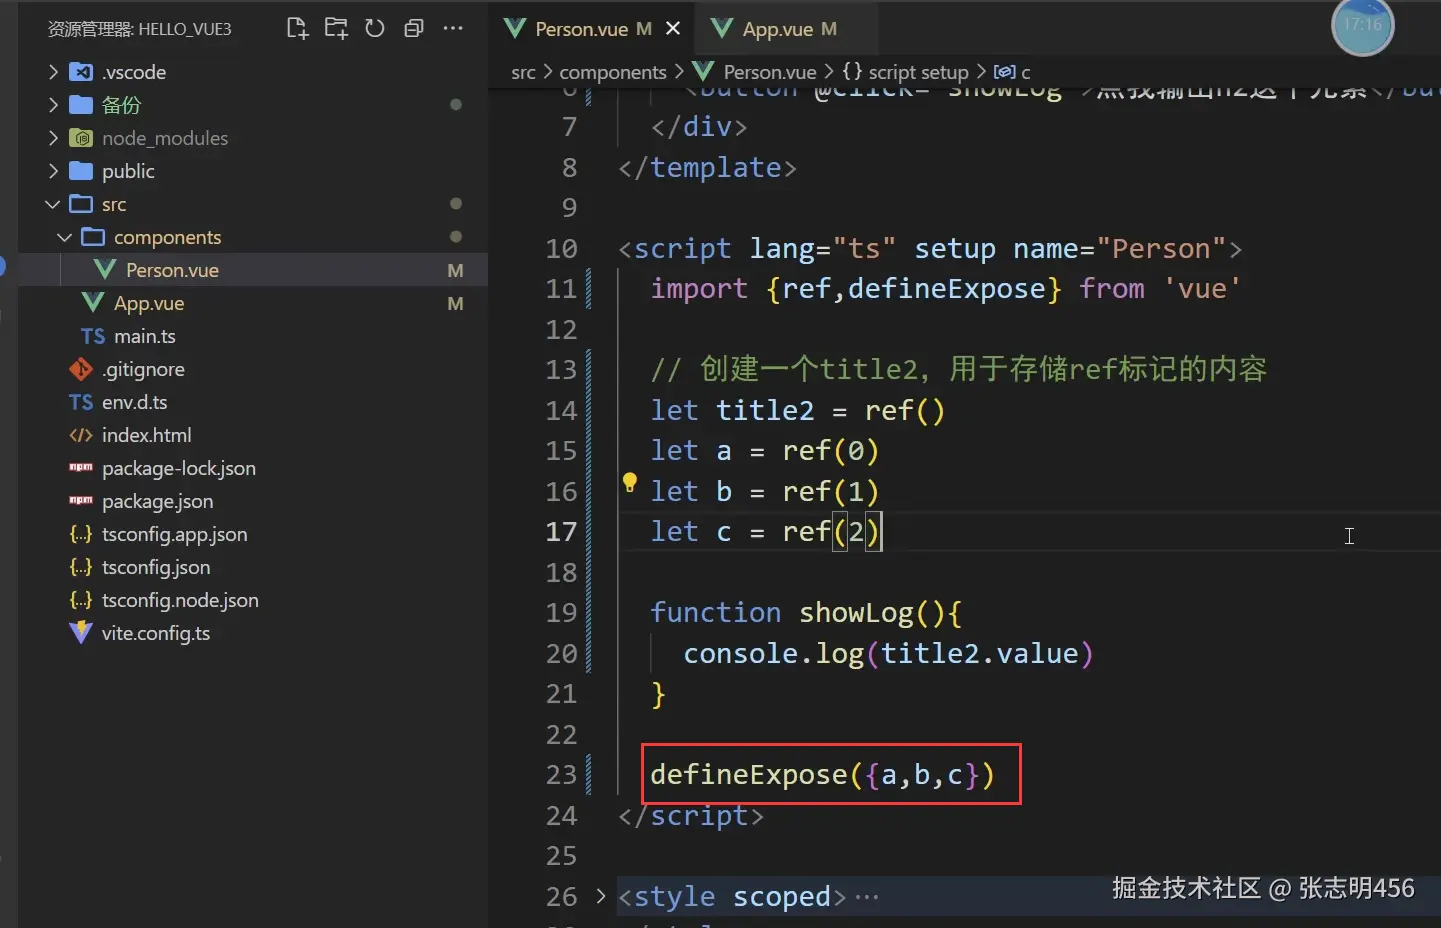Open package.json file
Screen dimensions: 1441x928
(253, 501)
